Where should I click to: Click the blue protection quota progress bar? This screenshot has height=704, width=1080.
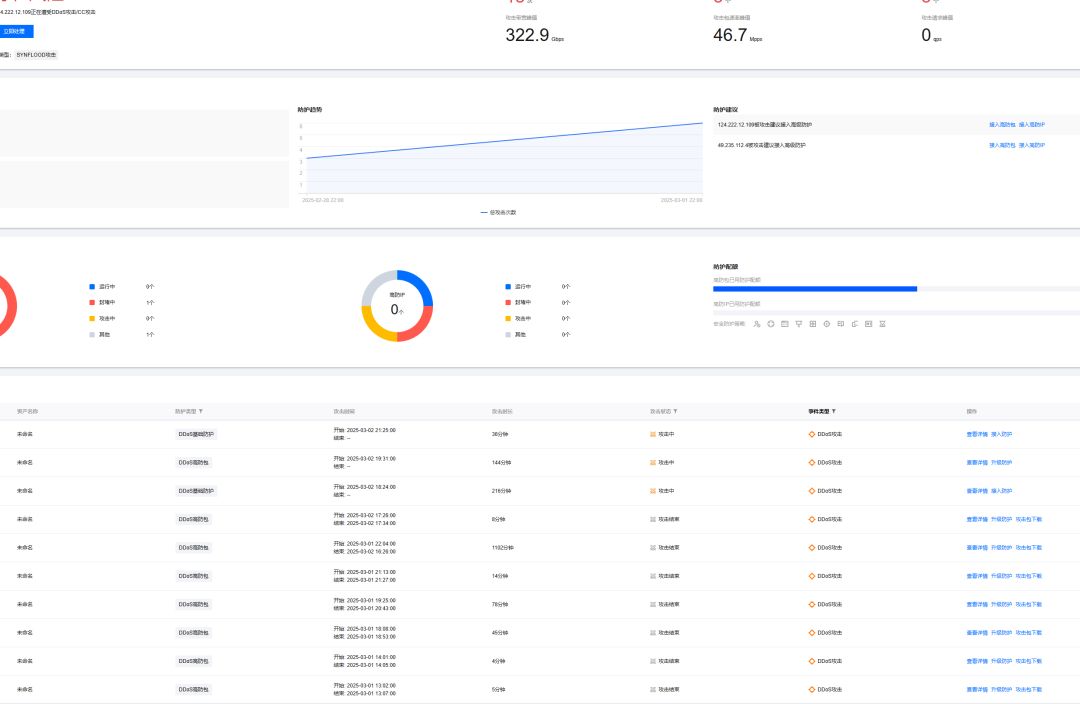click(x=815, y=289)
